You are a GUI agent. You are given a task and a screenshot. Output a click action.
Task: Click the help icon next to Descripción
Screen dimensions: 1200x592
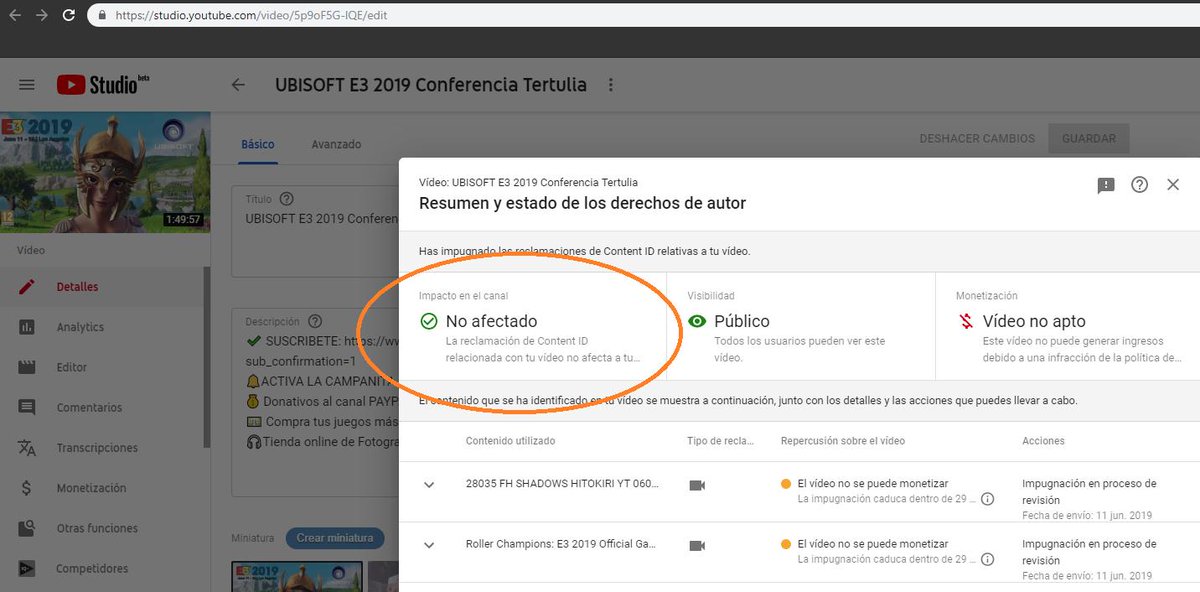click(x=315, y=322)
